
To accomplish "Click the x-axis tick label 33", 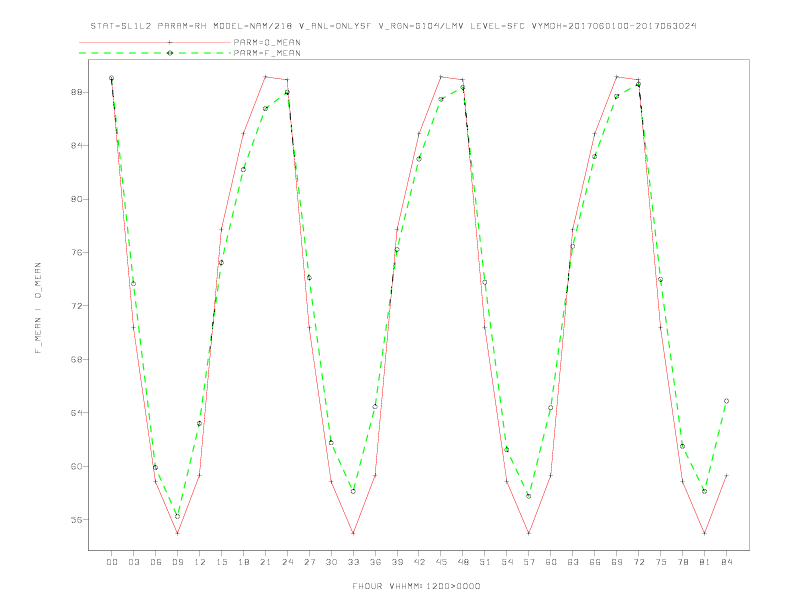I will click(x=354, y=562).
